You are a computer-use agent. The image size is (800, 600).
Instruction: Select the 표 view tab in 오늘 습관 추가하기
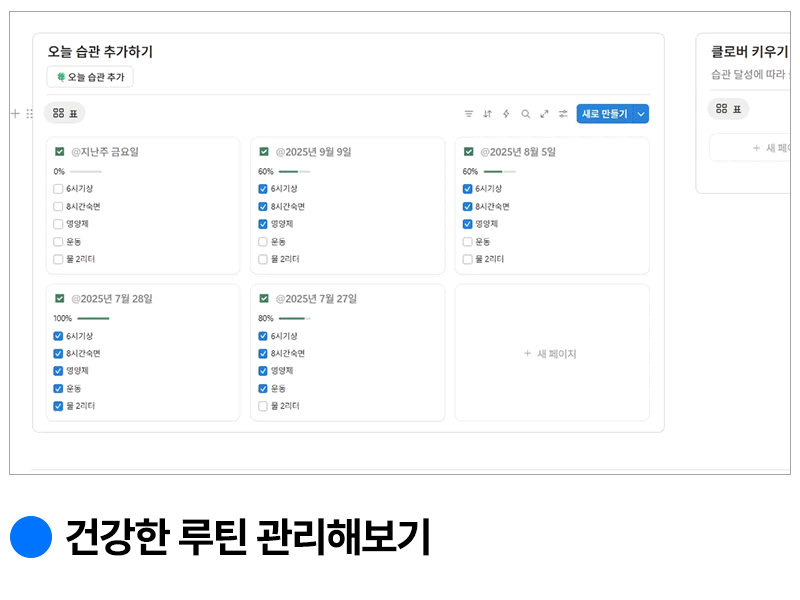point(64,113)
